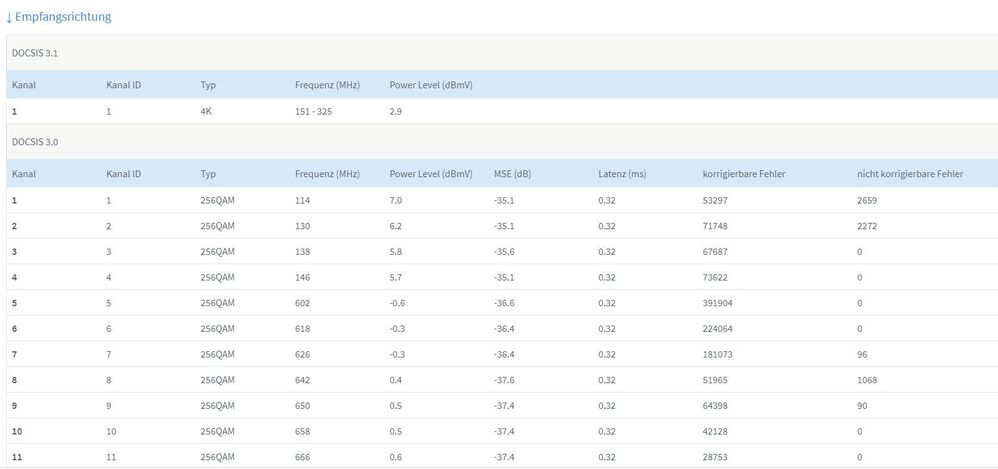The width and height of the screenshot is (998, 469).
Task: Click frequency 130 cell
Action: 302,226
